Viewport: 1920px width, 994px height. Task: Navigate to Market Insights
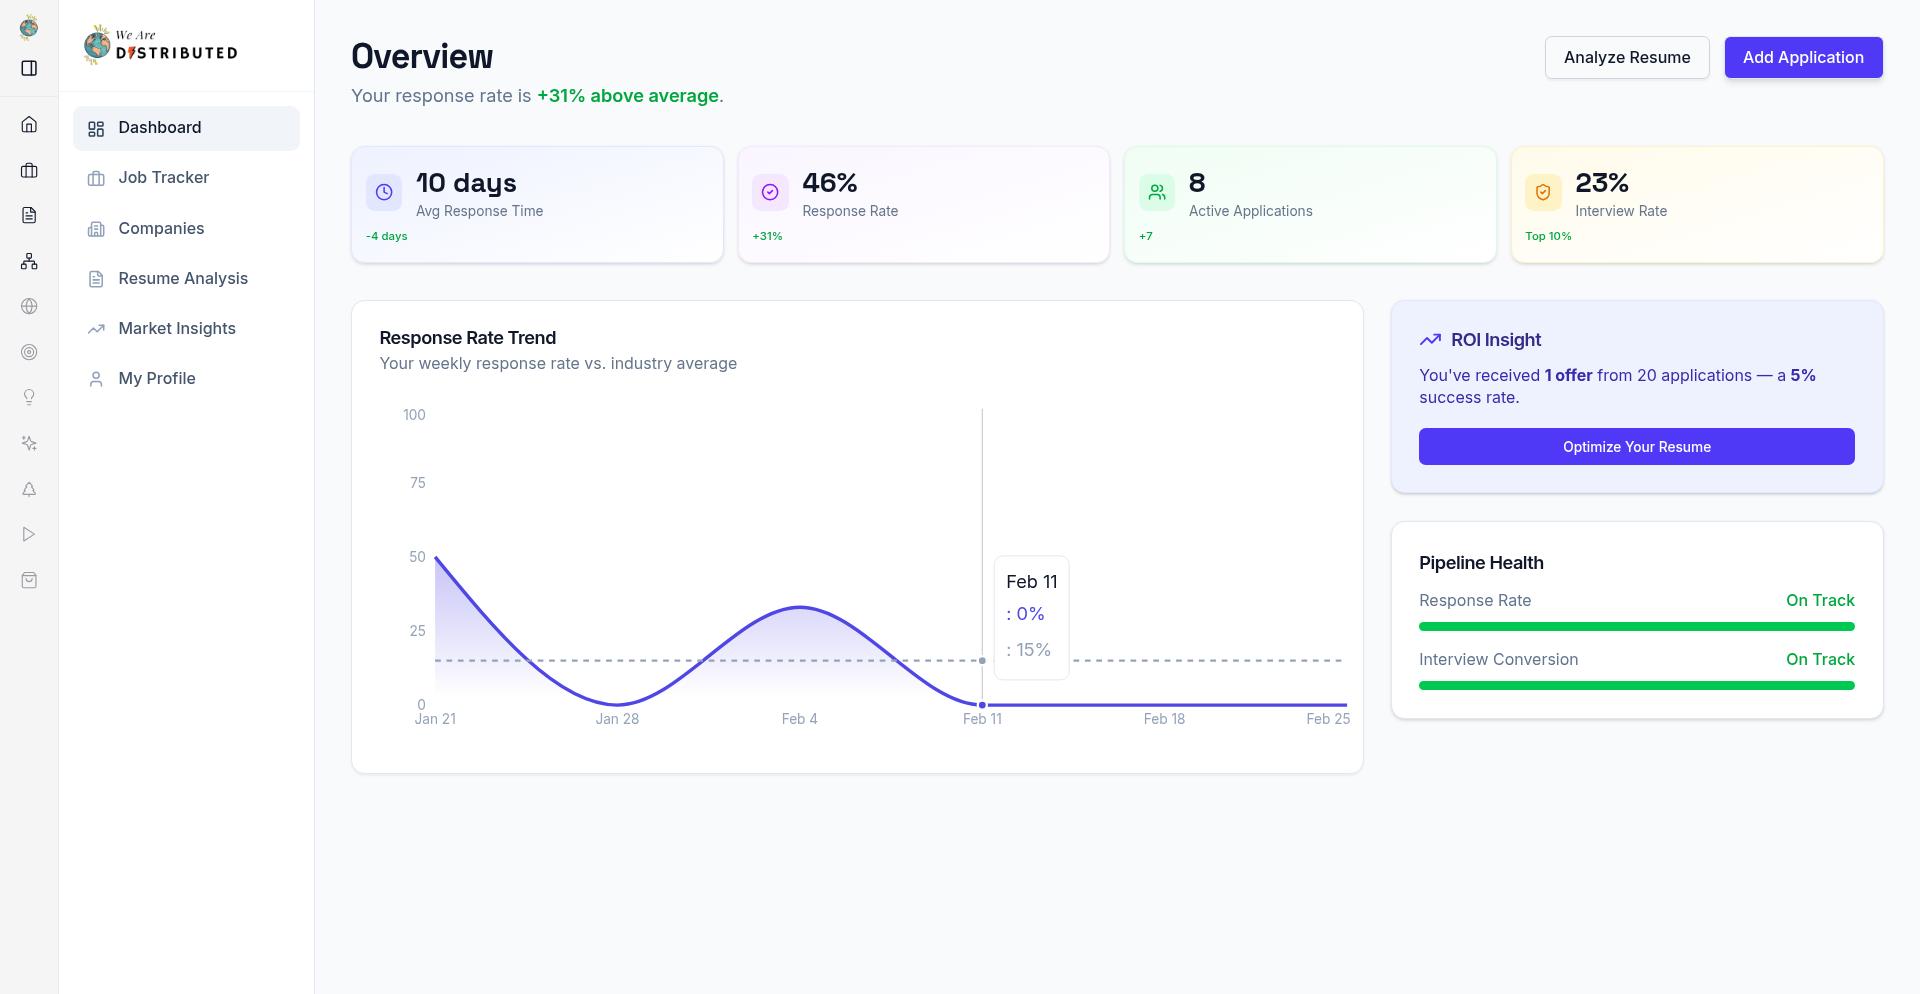pos(177,328)
